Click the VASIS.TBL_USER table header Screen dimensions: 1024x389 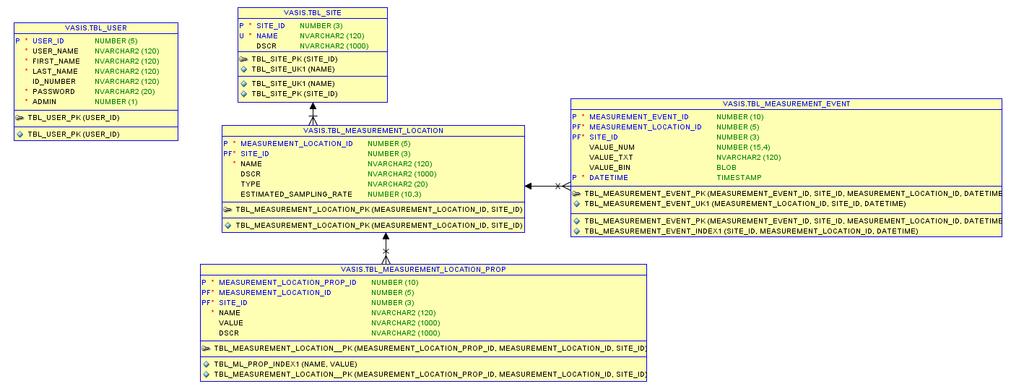[96, 28]
